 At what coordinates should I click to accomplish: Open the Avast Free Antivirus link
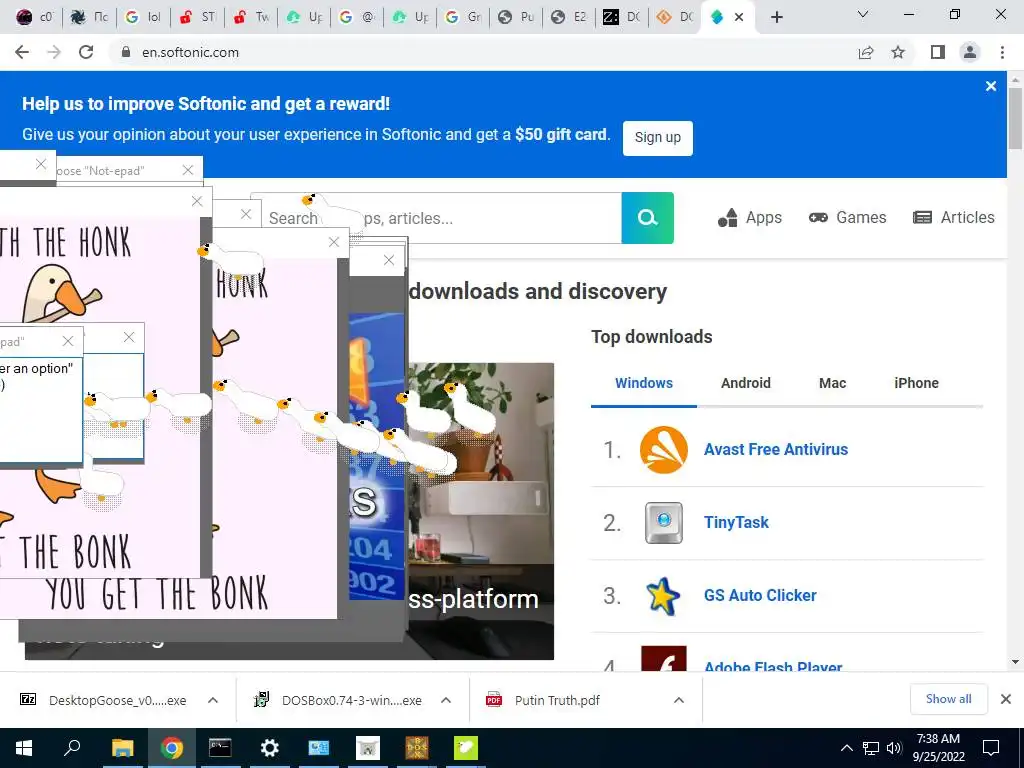(775, 449)
